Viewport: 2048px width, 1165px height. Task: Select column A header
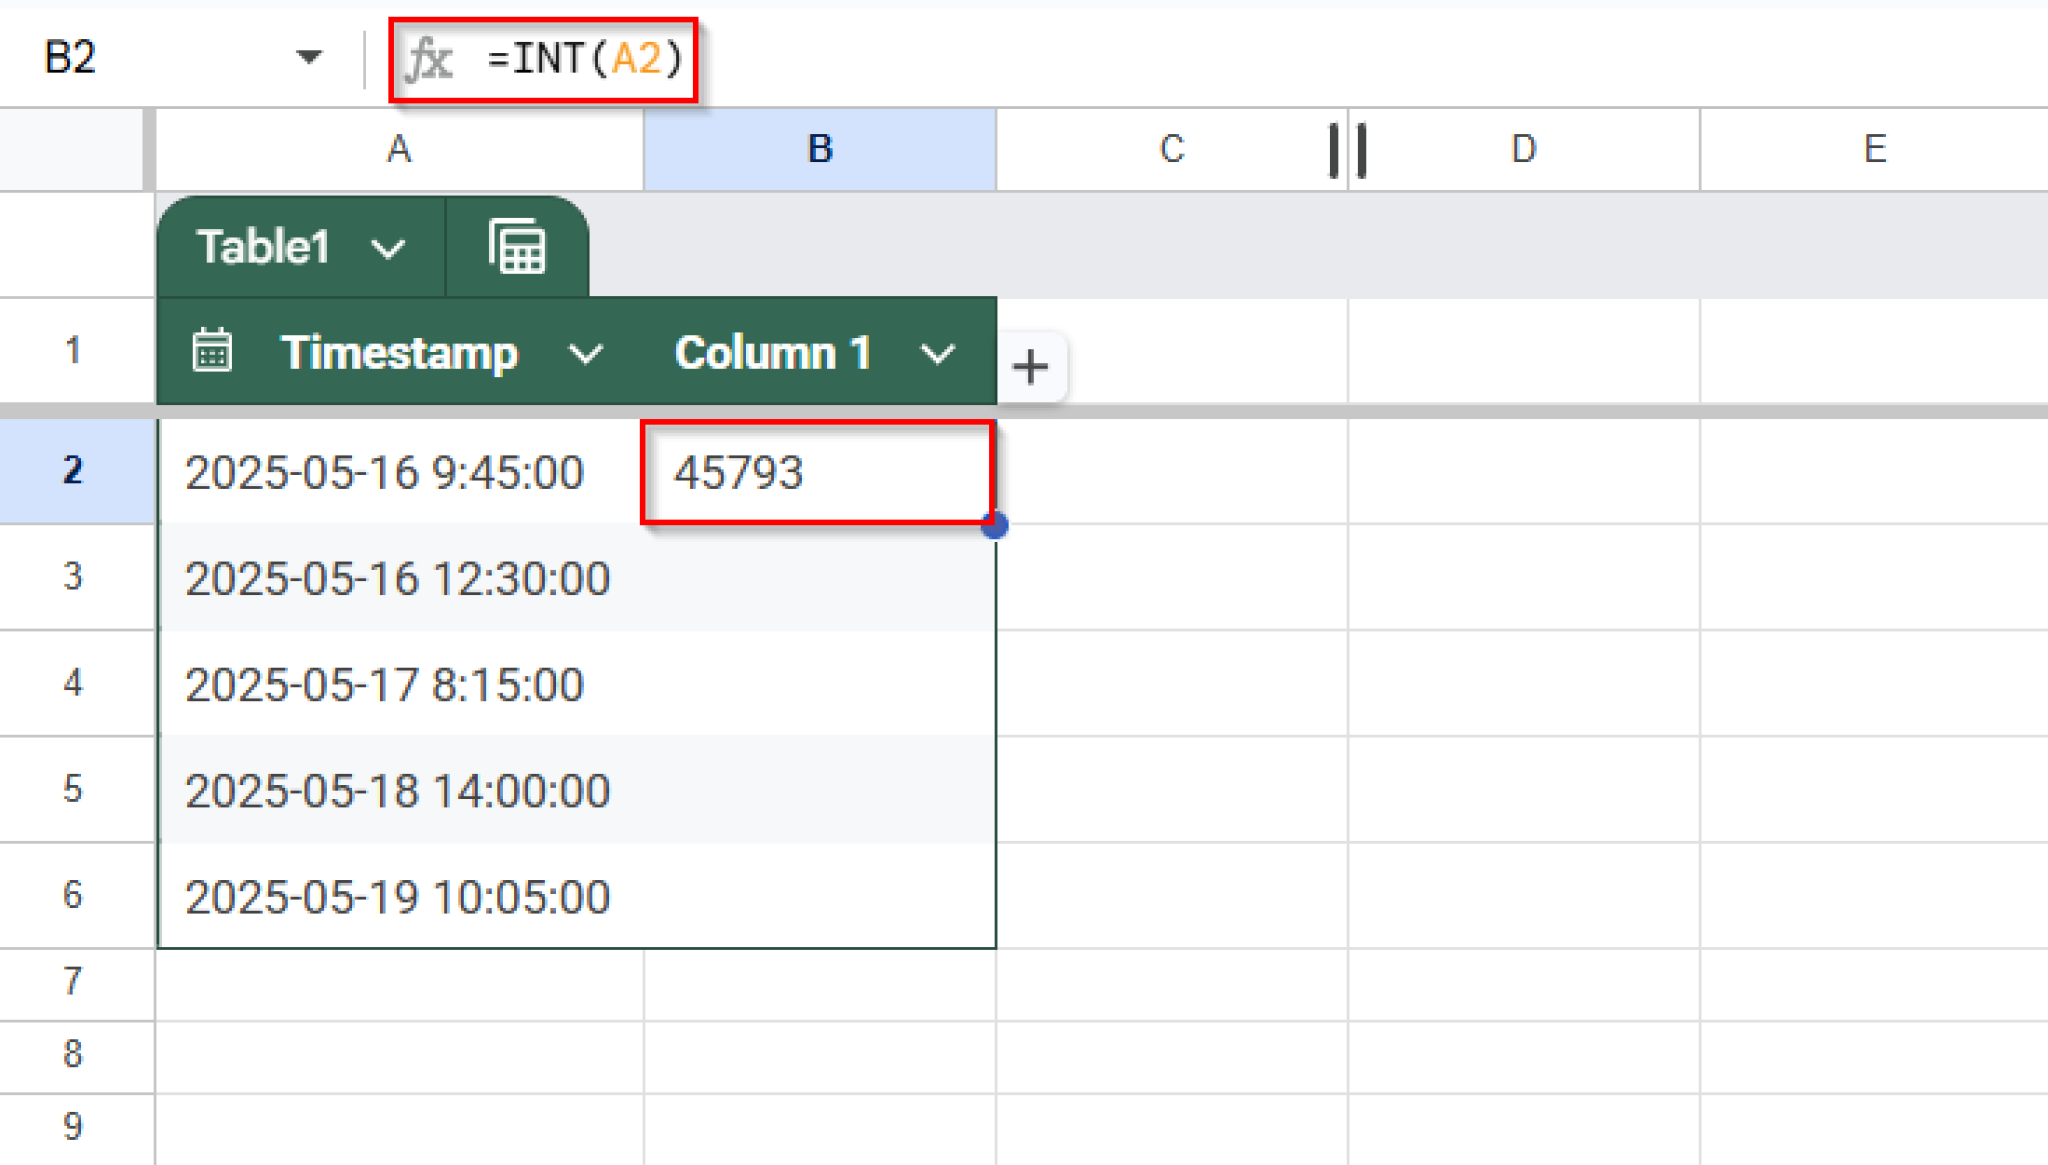click(x=398, y=149)
